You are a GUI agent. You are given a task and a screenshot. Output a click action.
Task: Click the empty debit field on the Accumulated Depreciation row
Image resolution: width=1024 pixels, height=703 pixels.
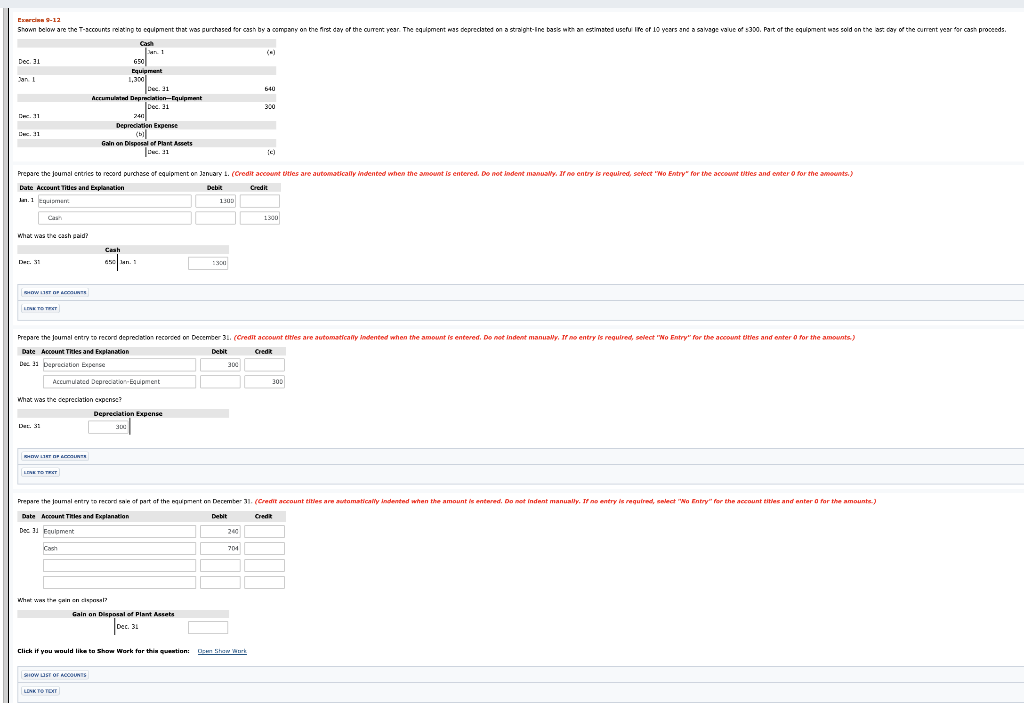(220, 382)
